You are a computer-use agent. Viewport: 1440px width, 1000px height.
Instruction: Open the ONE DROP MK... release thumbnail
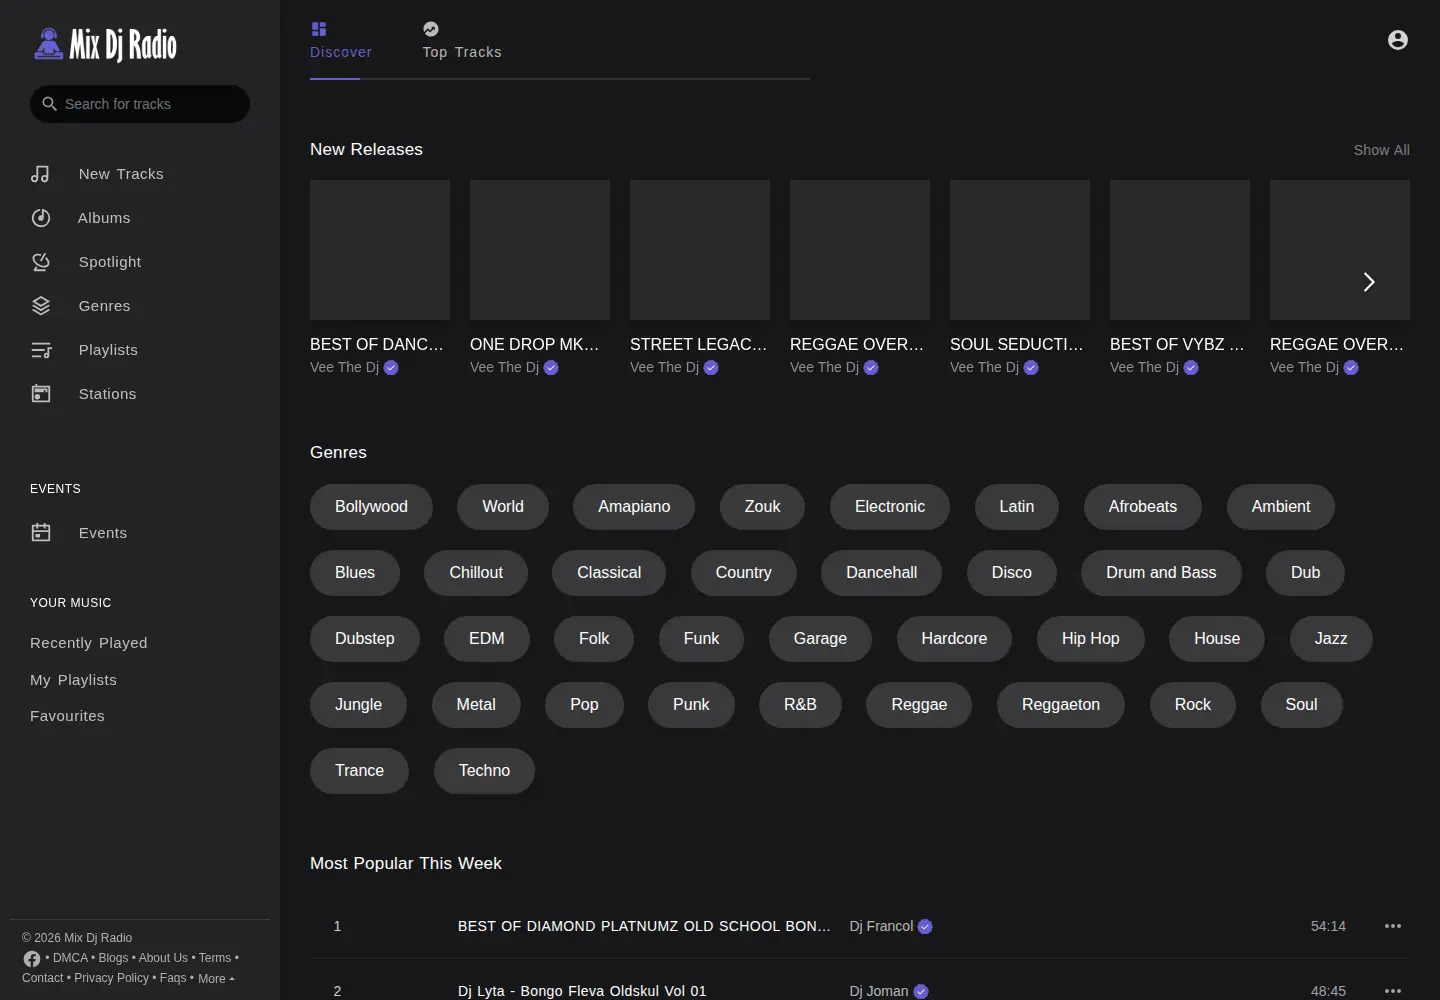coord(540,250)
